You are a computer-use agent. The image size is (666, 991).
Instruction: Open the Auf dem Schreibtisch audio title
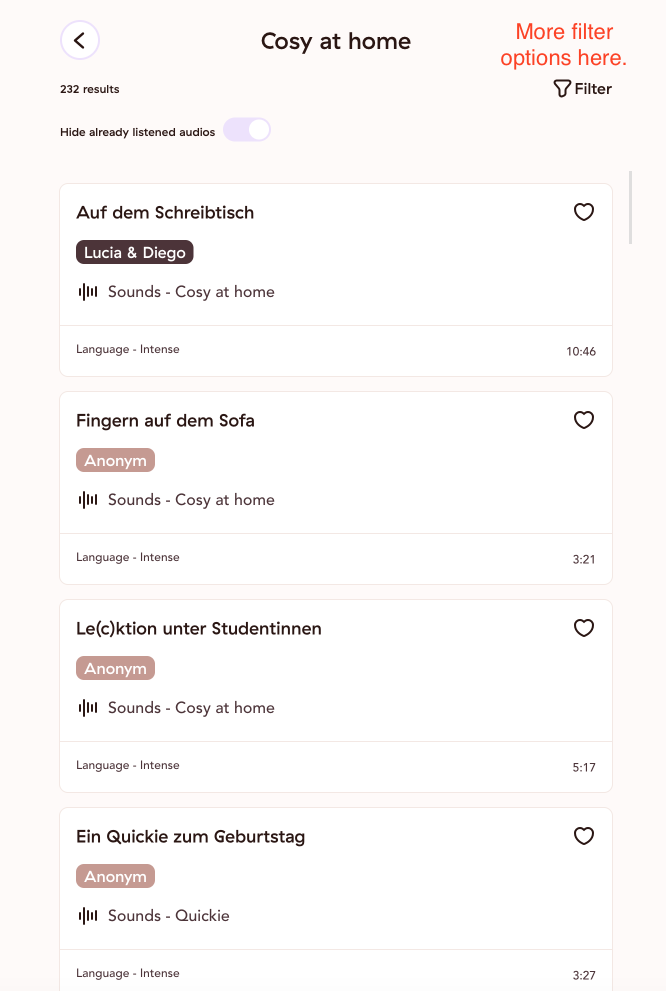click(x=165, y=212)
